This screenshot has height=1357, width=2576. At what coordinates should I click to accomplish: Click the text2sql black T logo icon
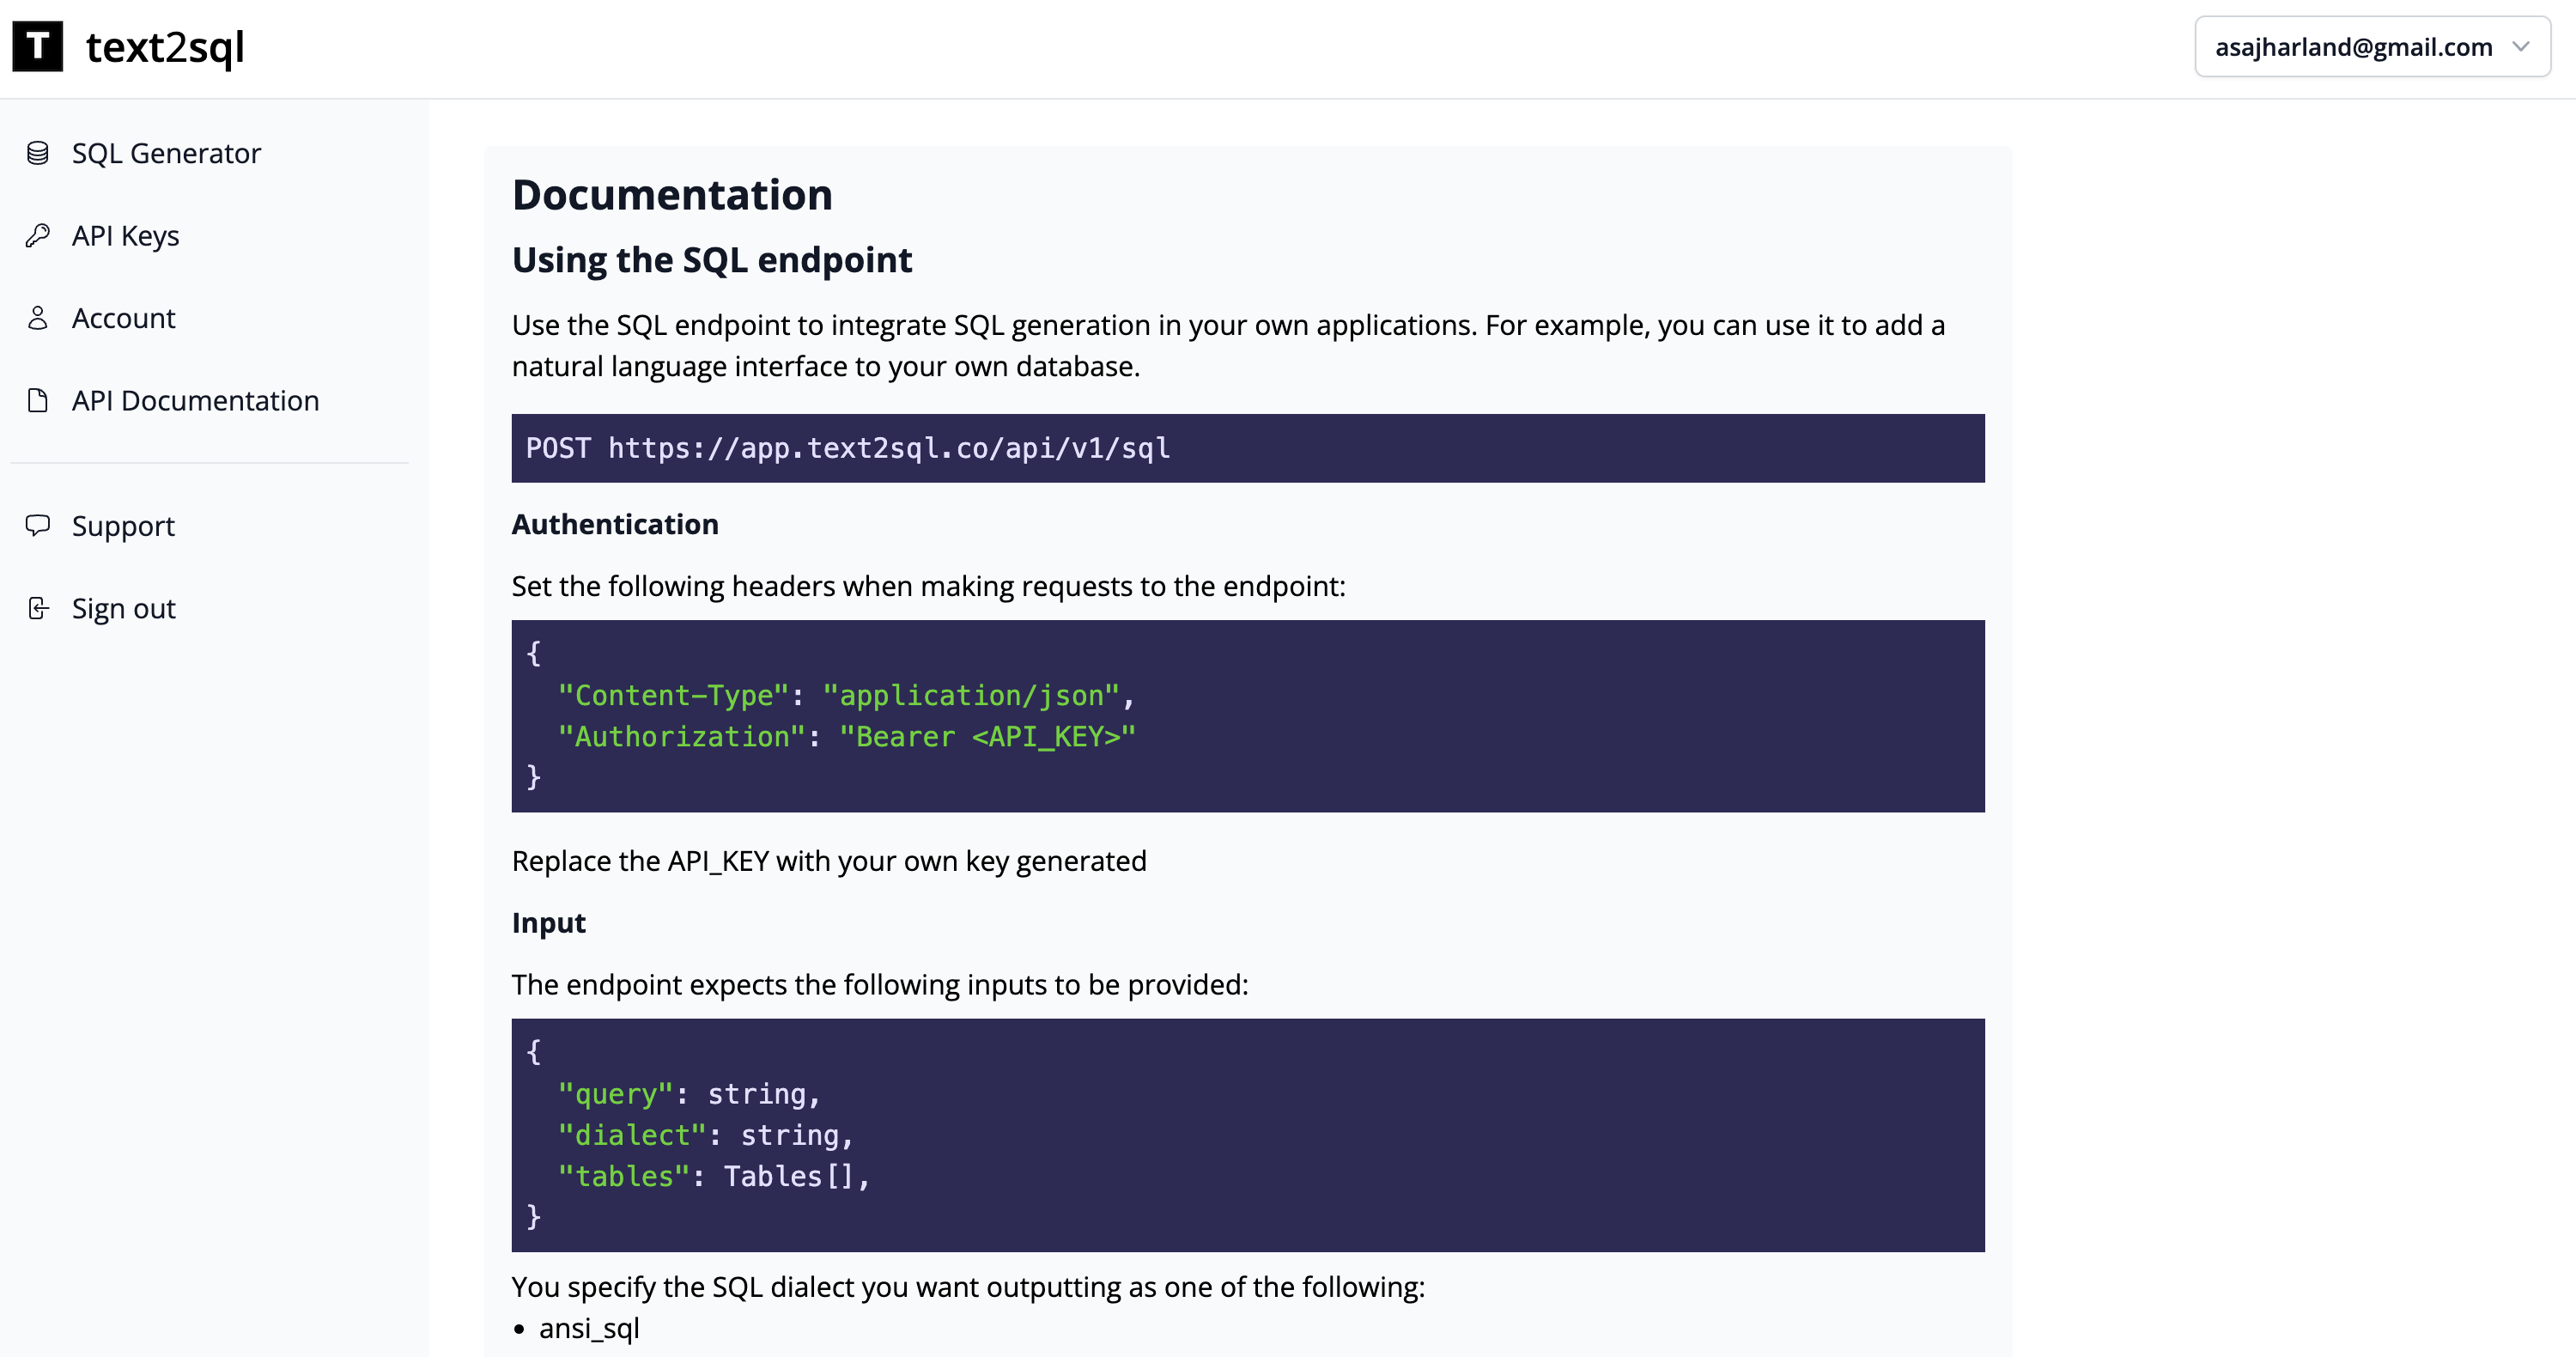(37, 46)
